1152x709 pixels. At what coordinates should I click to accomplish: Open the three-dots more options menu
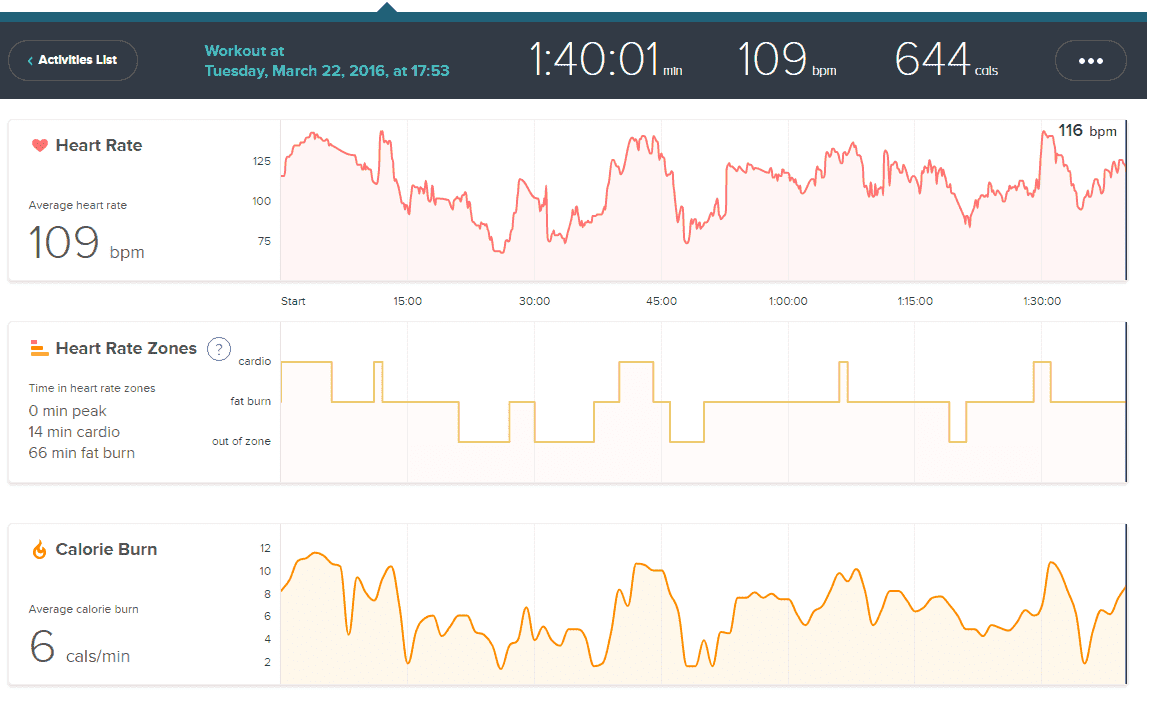pyautogui.click(x=1090, y=60)
